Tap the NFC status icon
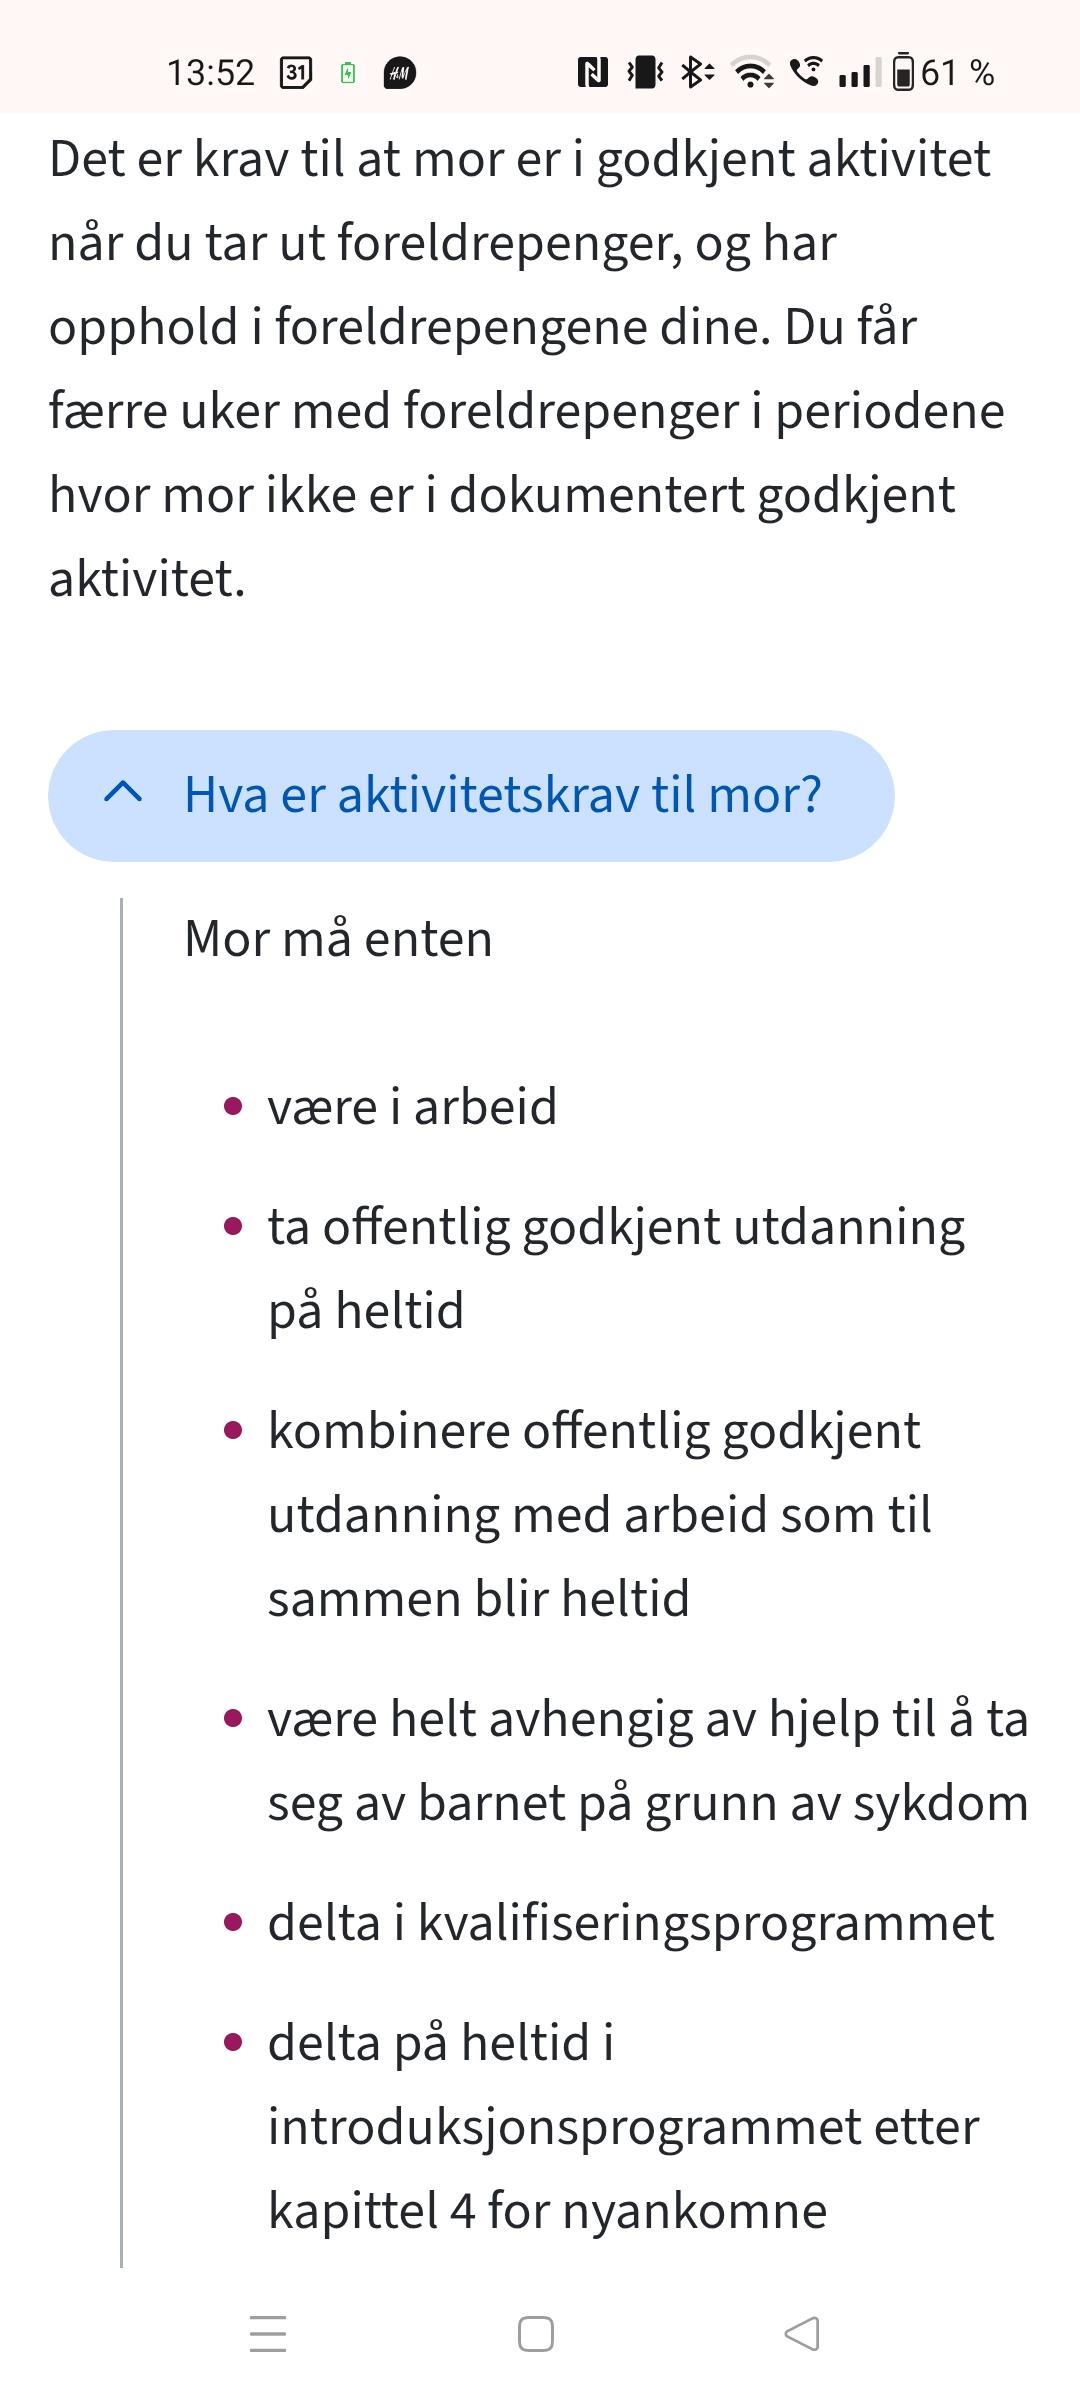Image resolution: width=1080 pixels, height=2400 pixels. point(592,73)
